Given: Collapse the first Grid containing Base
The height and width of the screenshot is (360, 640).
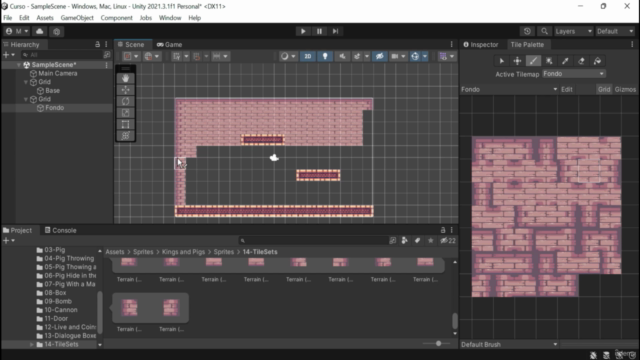Looking at the screenshot, I should pyautogui.click(x=26, y=82).
